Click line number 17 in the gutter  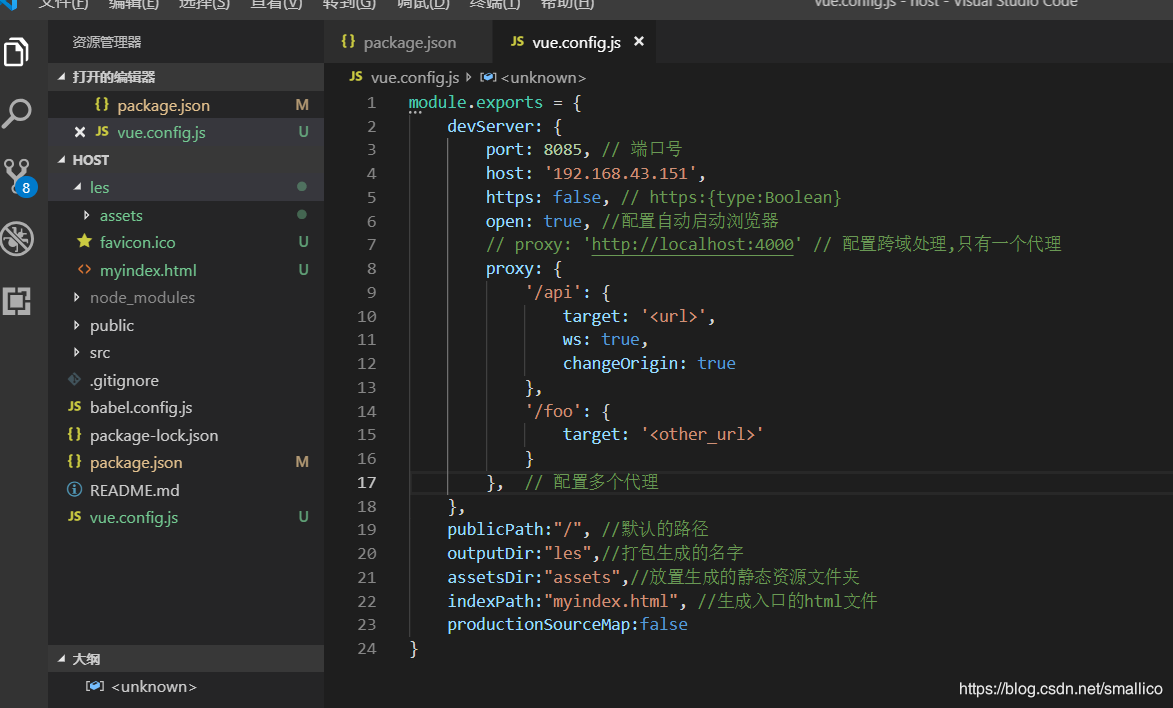367,483
